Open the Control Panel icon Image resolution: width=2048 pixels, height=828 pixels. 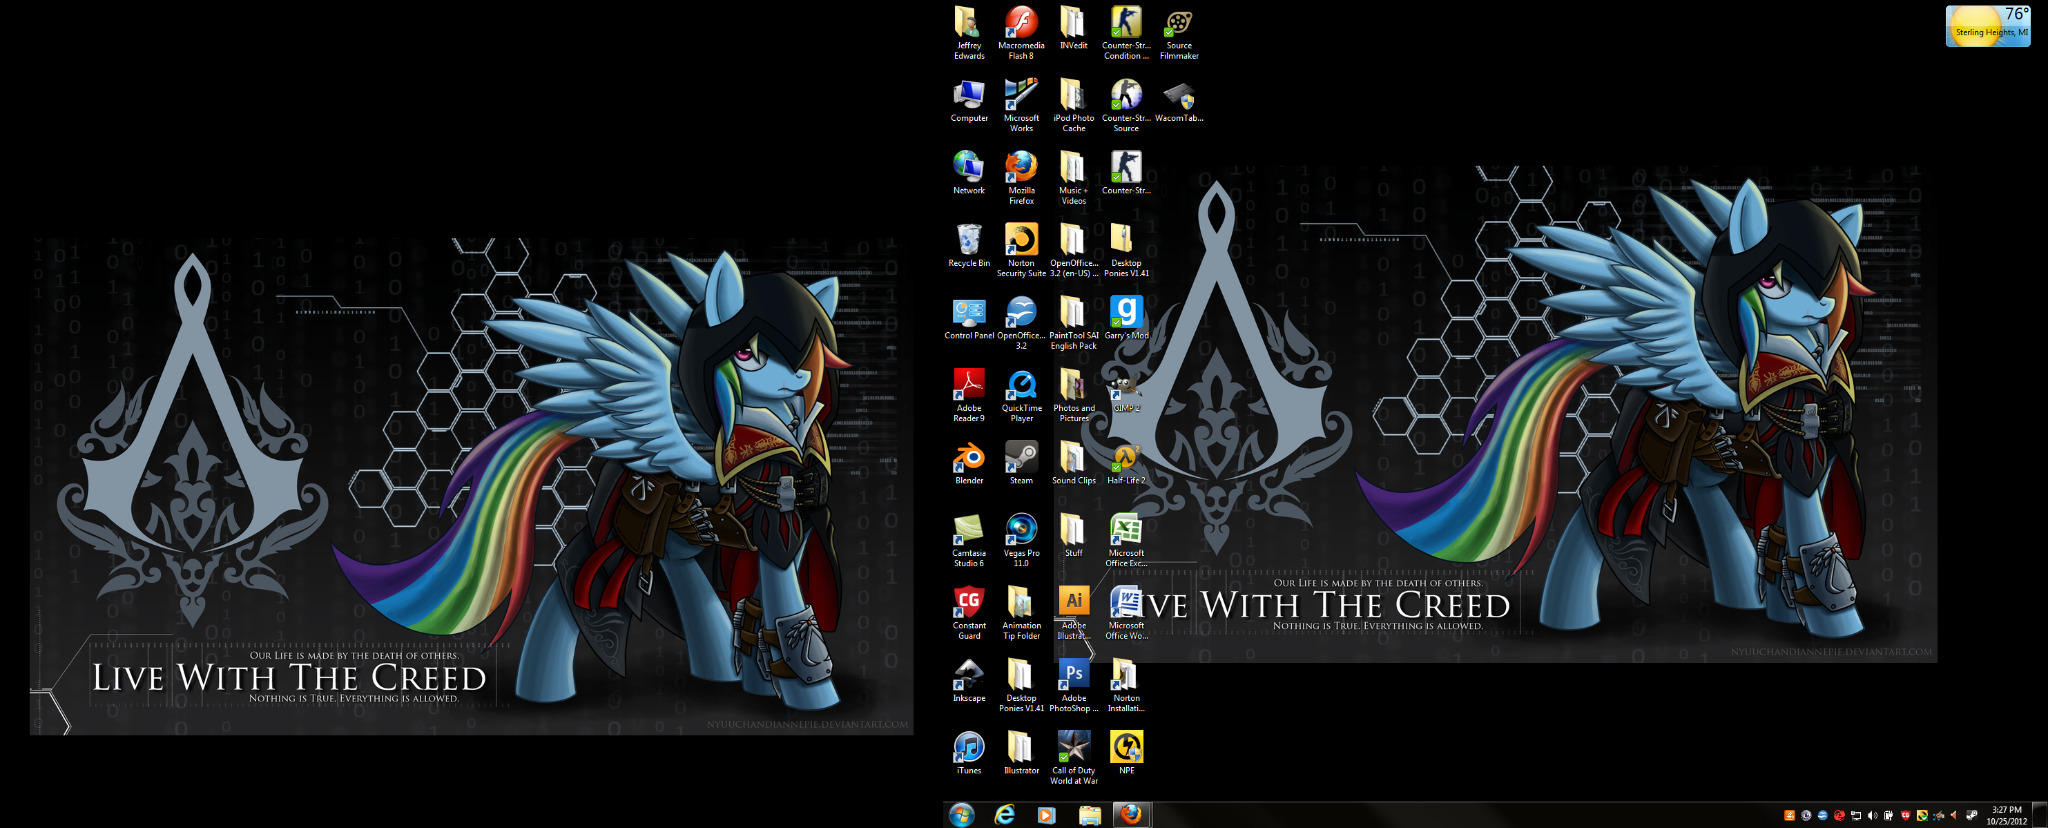pyautogui.click(x=969, y=319)
